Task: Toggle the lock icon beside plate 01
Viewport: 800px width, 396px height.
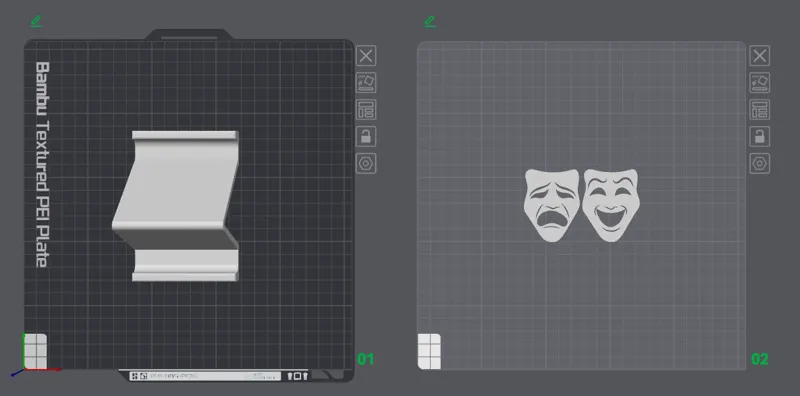Action: click(366, 137)
